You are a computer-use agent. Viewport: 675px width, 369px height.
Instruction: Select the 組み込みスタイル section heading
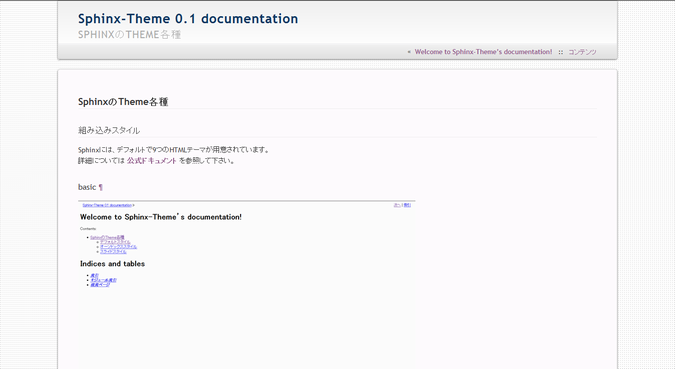[109, 130]
